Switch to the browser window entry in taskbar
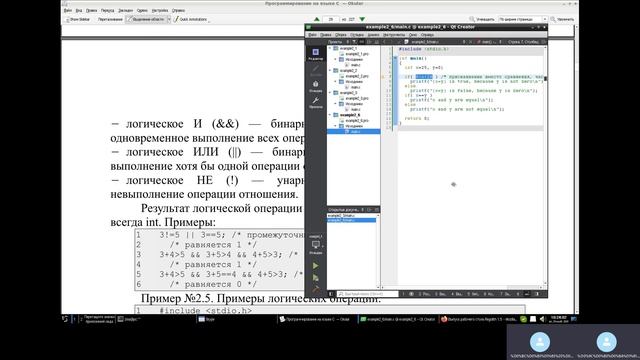The image size is (640, 360). click(x=479, y=319)
